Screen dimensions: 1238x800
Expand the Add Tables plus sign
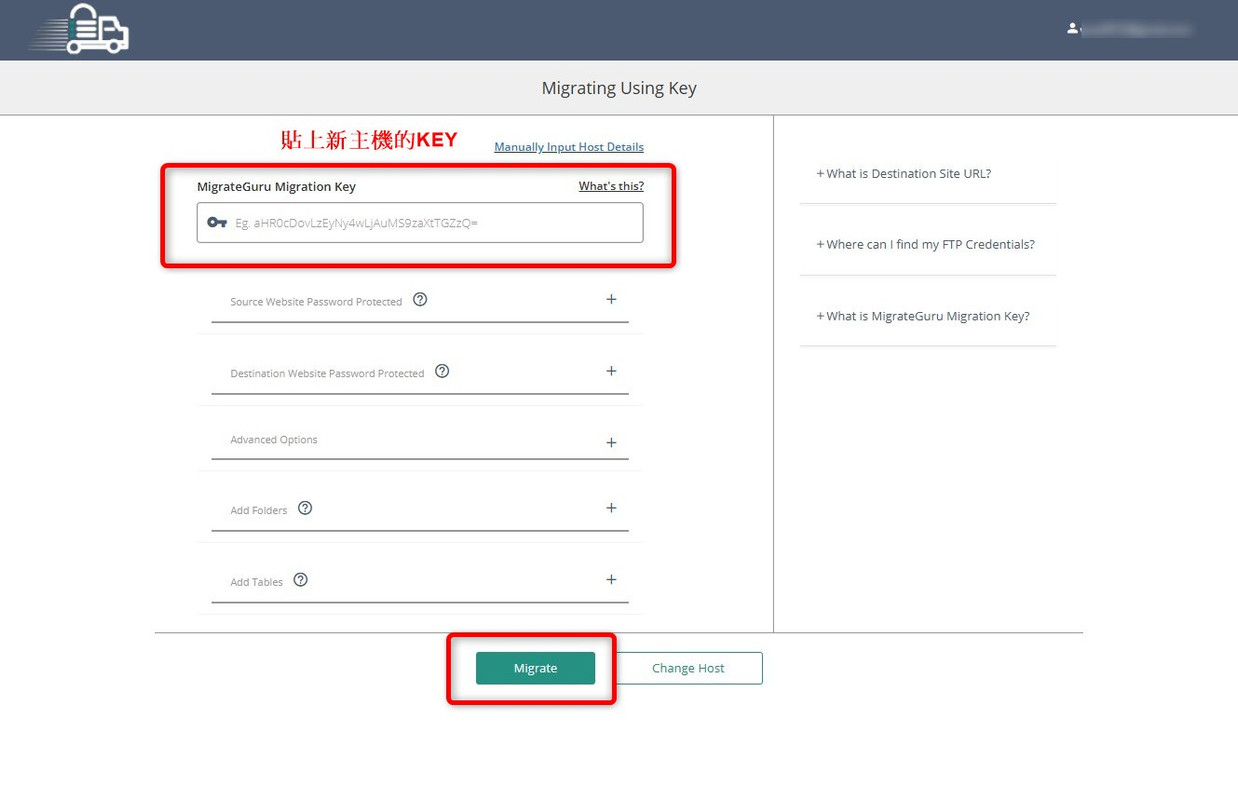[x=611, y=580]
